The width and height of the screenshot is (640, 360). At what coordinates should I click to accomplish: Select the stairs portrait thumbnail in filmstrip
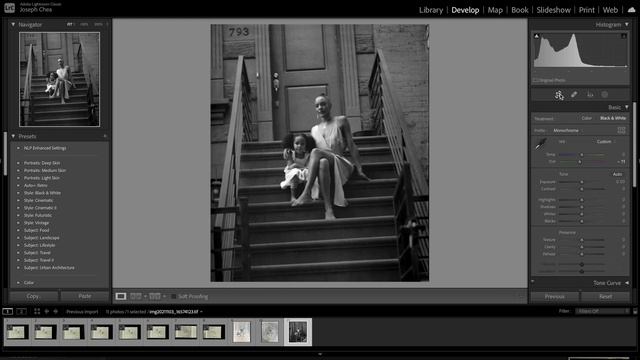pos(298,332)
